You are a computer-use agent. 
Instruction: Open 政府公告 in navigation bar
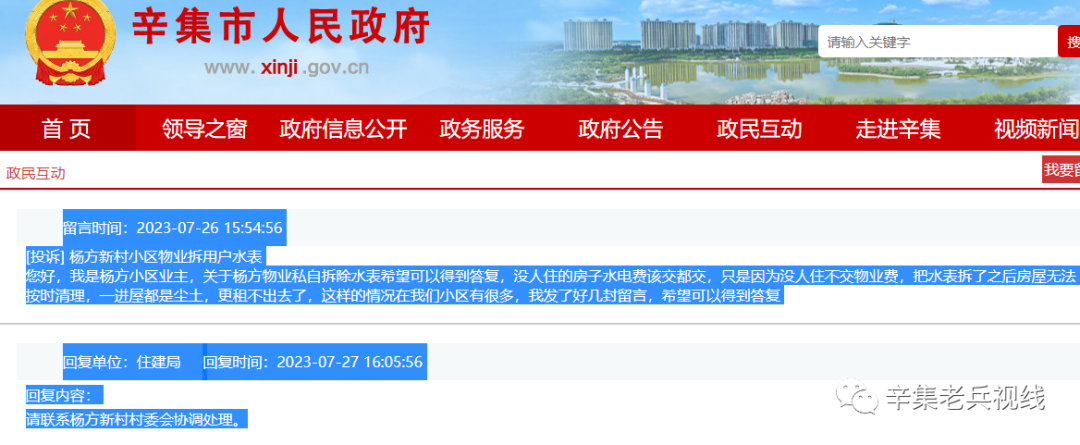pyautogui.click(x=621, y=129)
